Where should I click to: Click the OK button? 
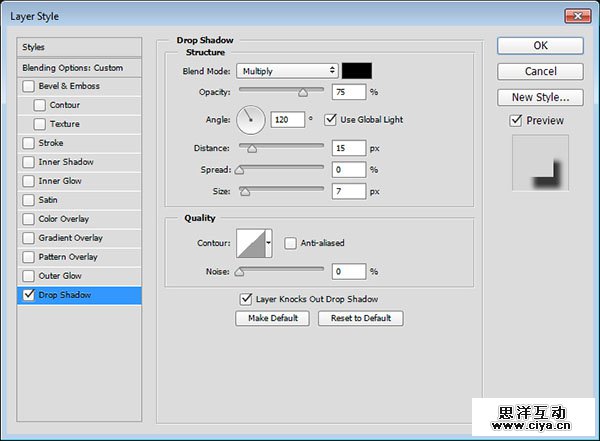pyautogui.click(x=540, y=46)
